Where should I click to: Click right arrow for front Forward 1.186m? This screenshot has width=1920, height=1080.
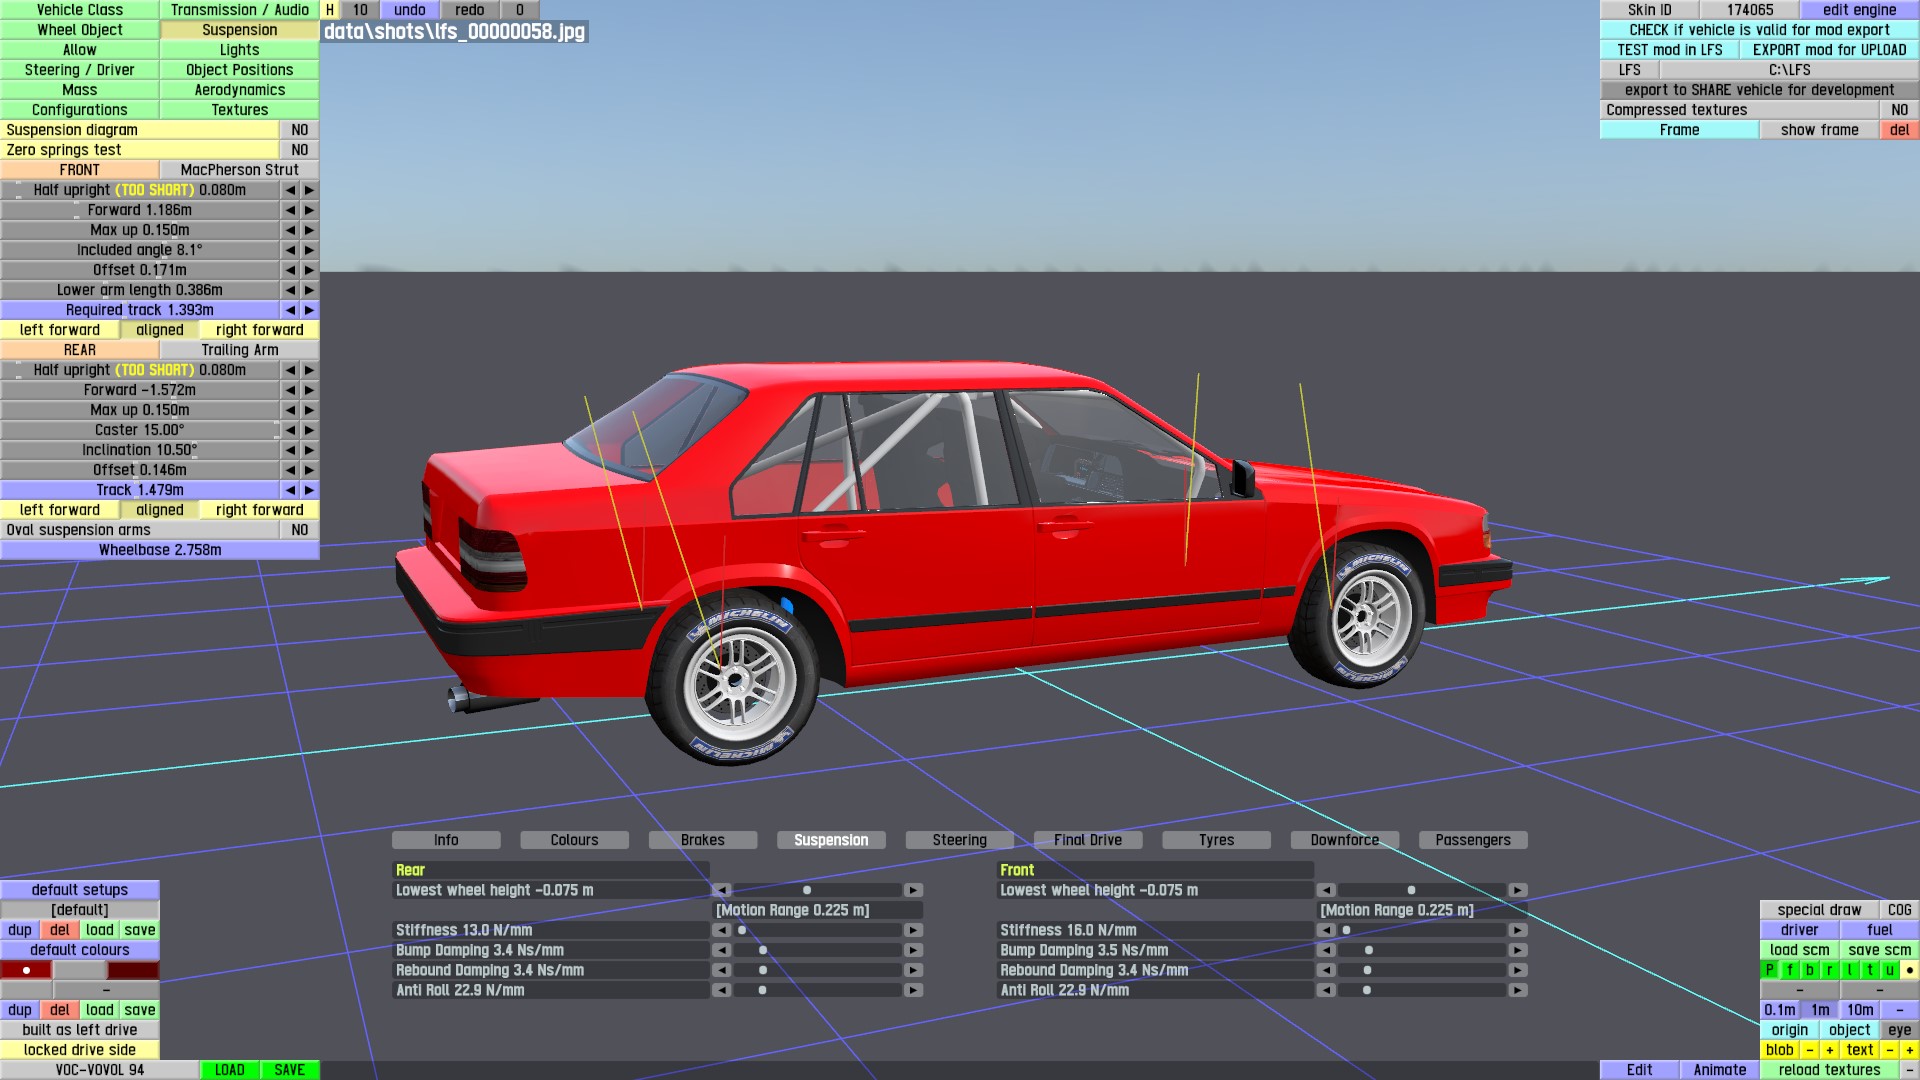tap(309, 210)
